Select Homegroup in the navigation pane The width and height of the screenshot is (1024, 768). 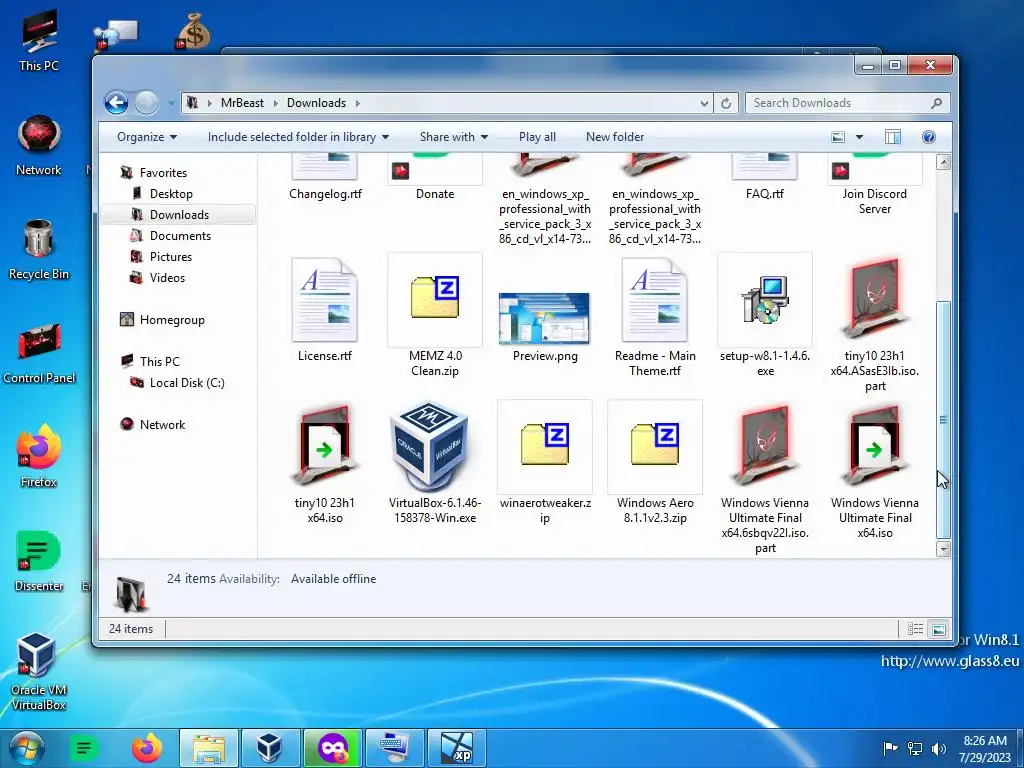click(172, 320)
